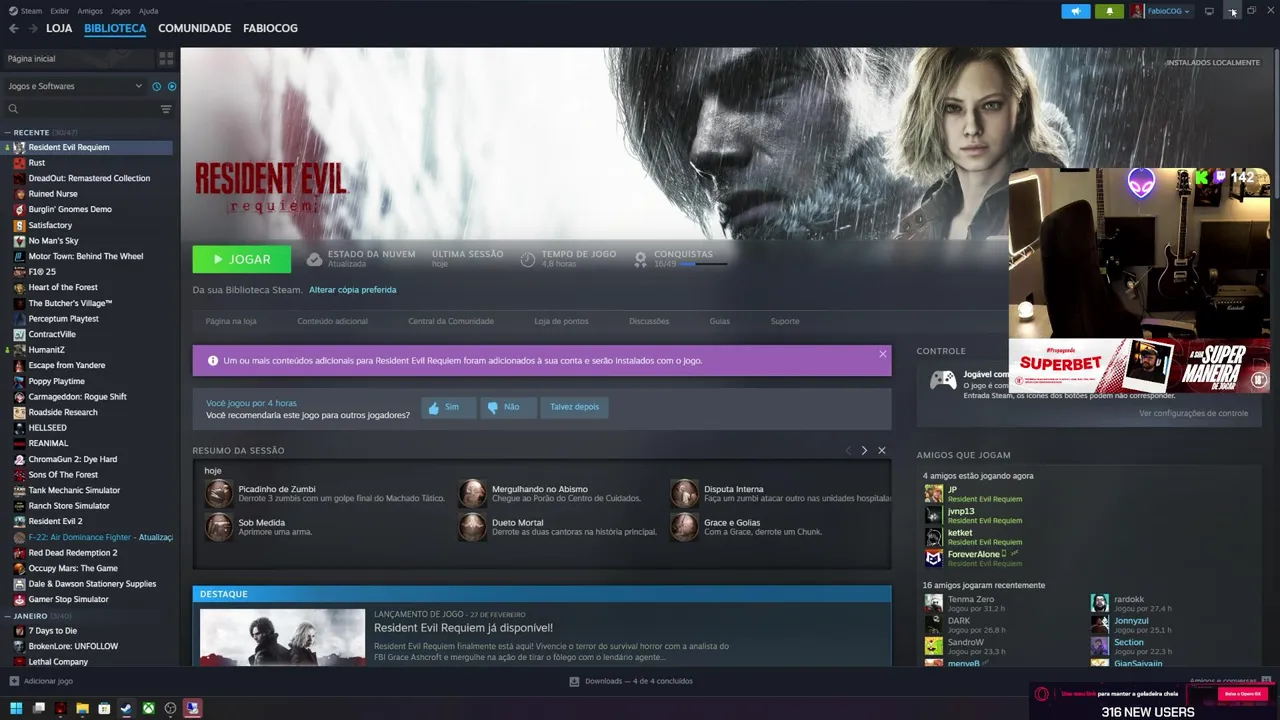Image resolution: width=1280 pixels, height=720 pixels.
Task: Click Grace e Golias achievement icon
Action: 684,526
